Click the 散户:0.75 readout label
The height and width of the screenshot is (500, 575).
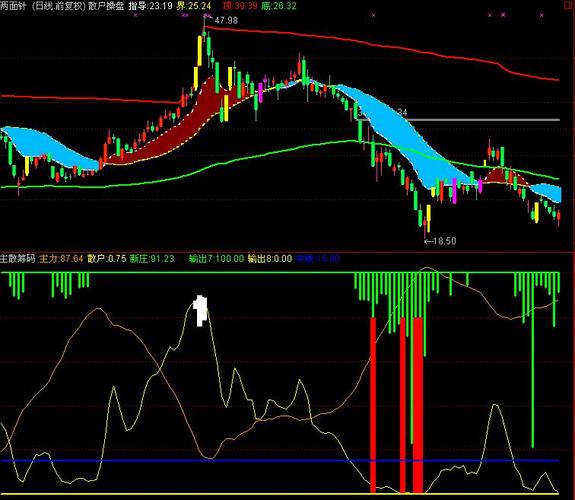tap(107, 259)
